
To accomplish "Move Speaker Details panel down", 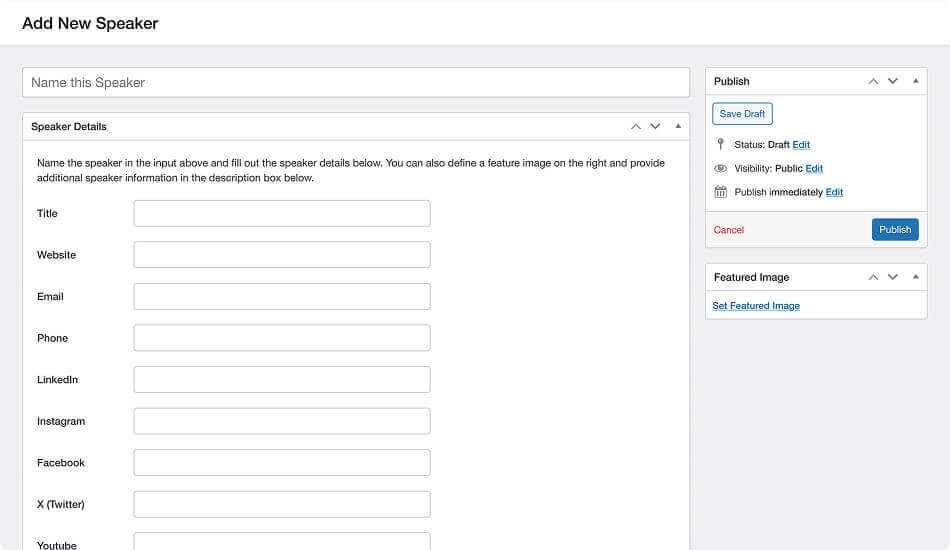I will (x=655, y=127).
